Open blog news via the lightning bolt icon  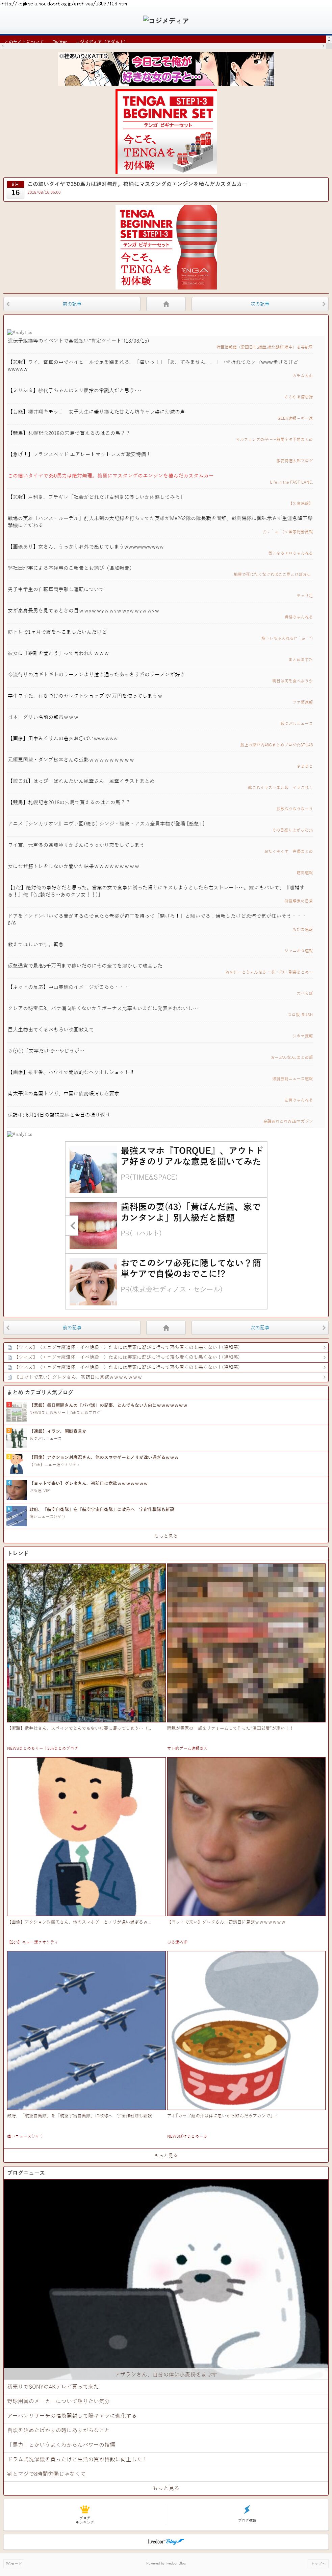tap(247, 2512)
